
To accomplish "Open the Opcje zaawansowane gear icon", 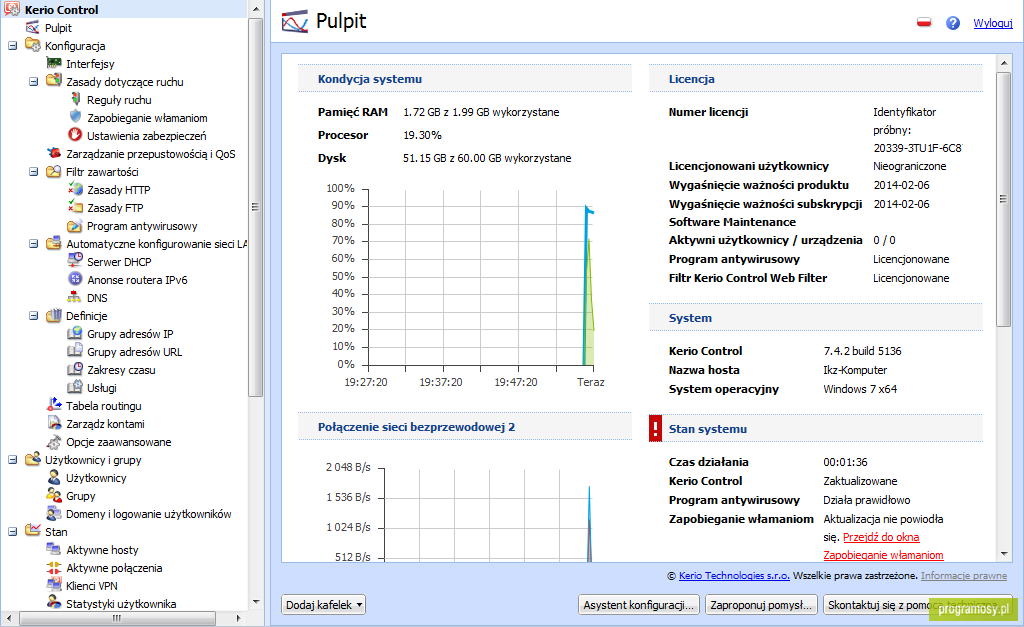I will (x=54, y=442).
